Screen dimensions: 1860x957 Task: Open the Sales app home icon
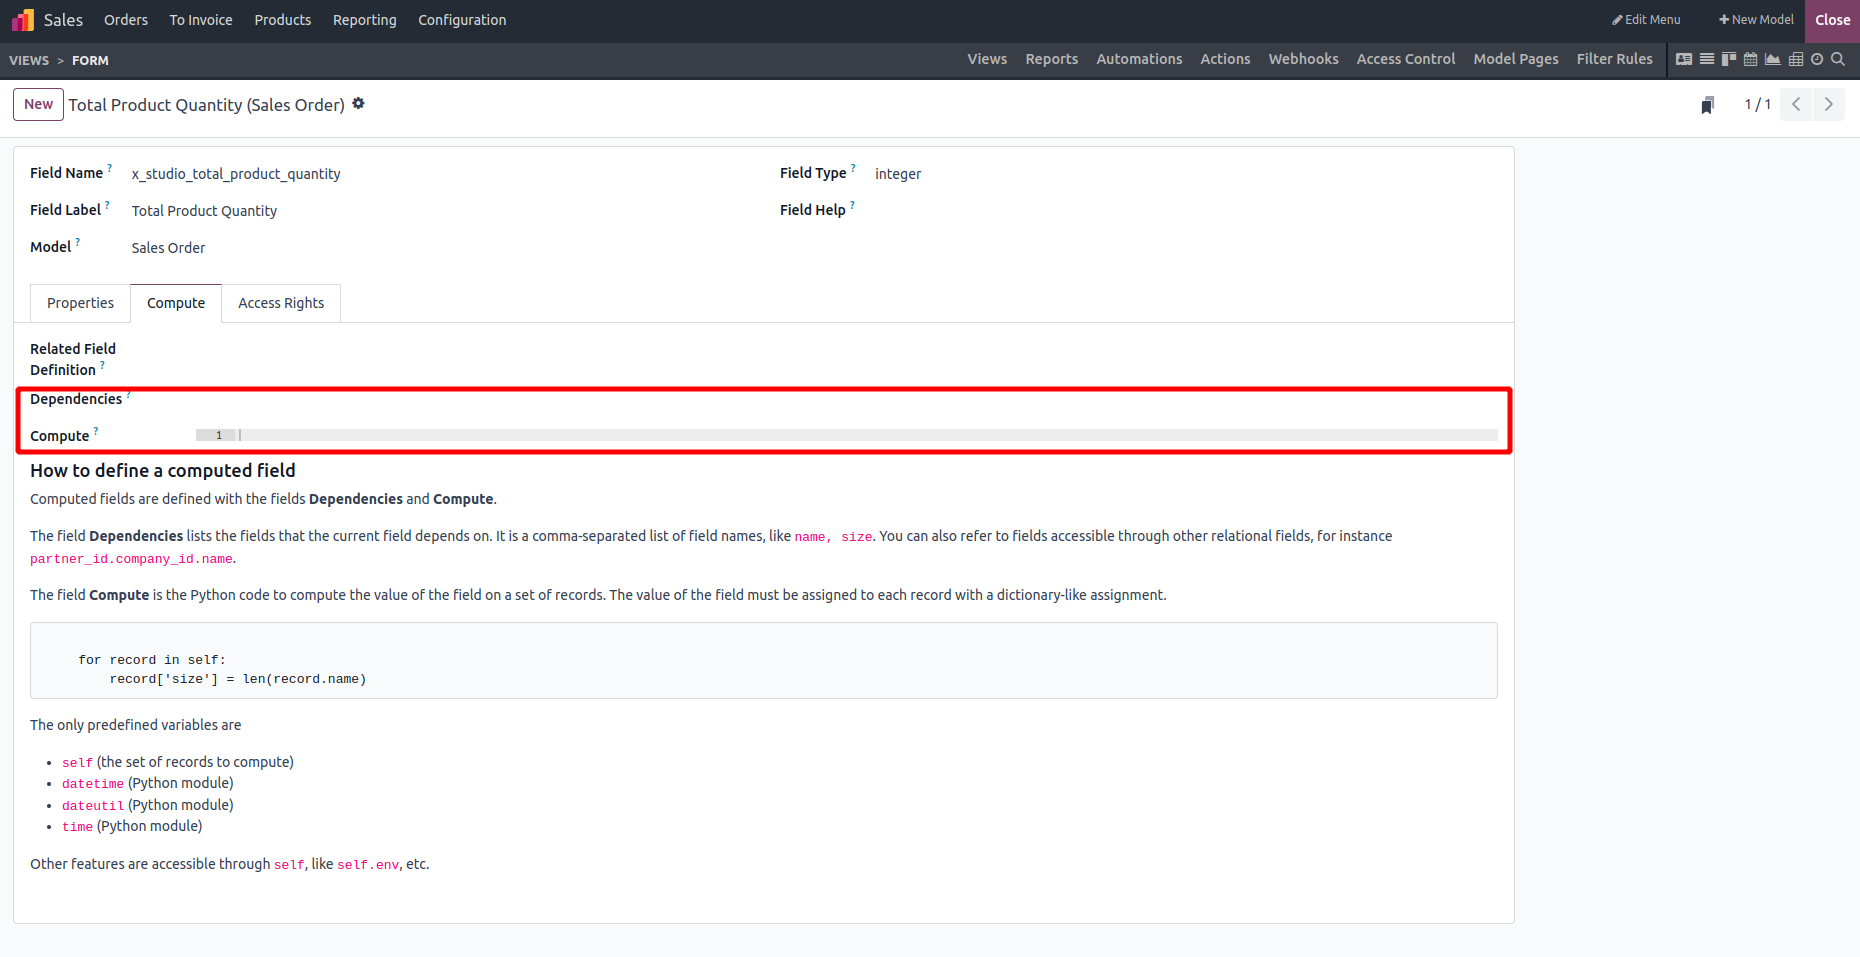(23, 20)
